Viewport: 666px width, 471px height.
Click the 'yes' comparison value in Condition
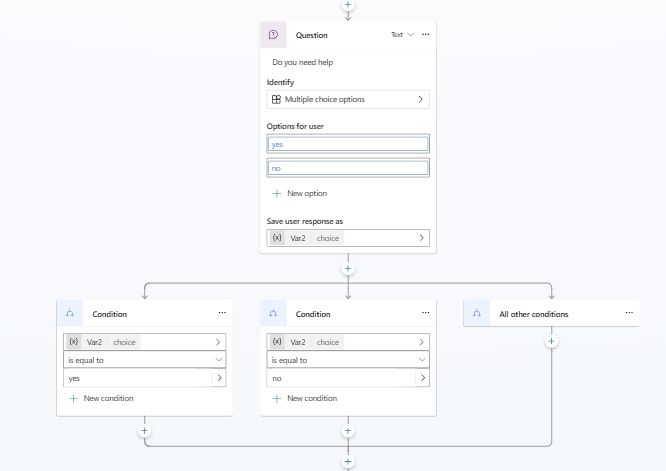pos(74,378)
